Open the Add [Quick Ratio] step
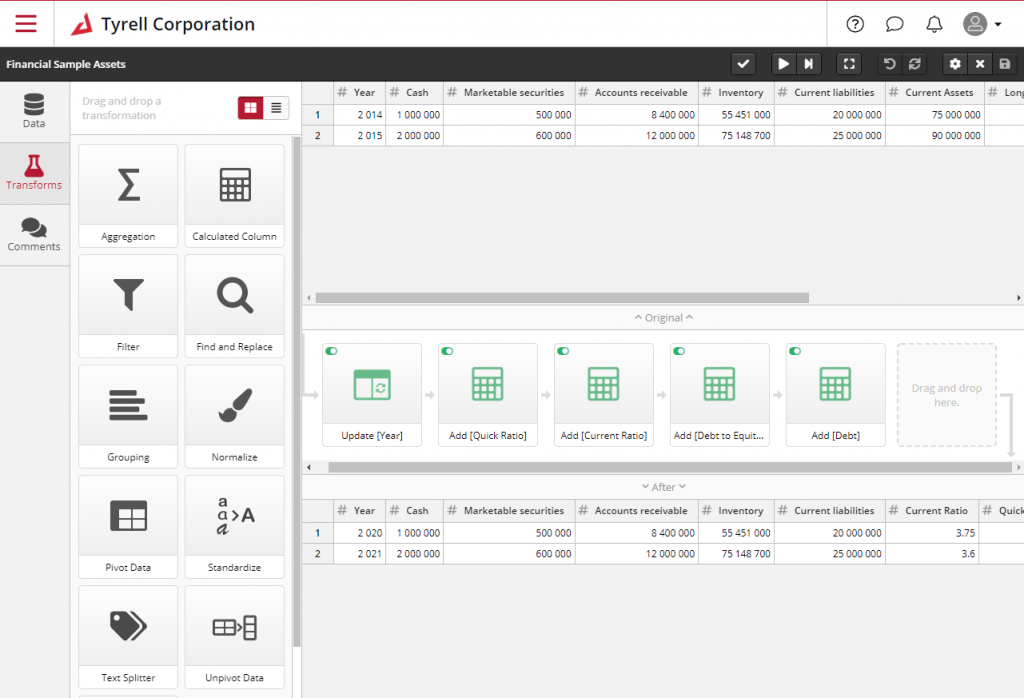Image resolution: width=1024 pixels, height=698 pixels. point(488,395)
